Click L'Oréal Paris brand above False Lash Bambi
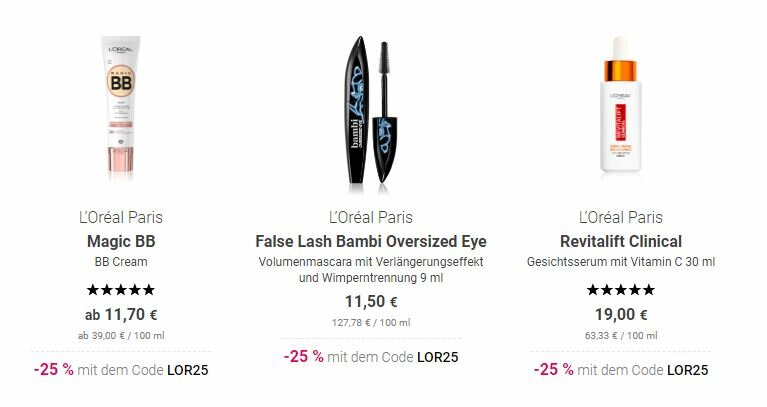 [x=370, y=217]
